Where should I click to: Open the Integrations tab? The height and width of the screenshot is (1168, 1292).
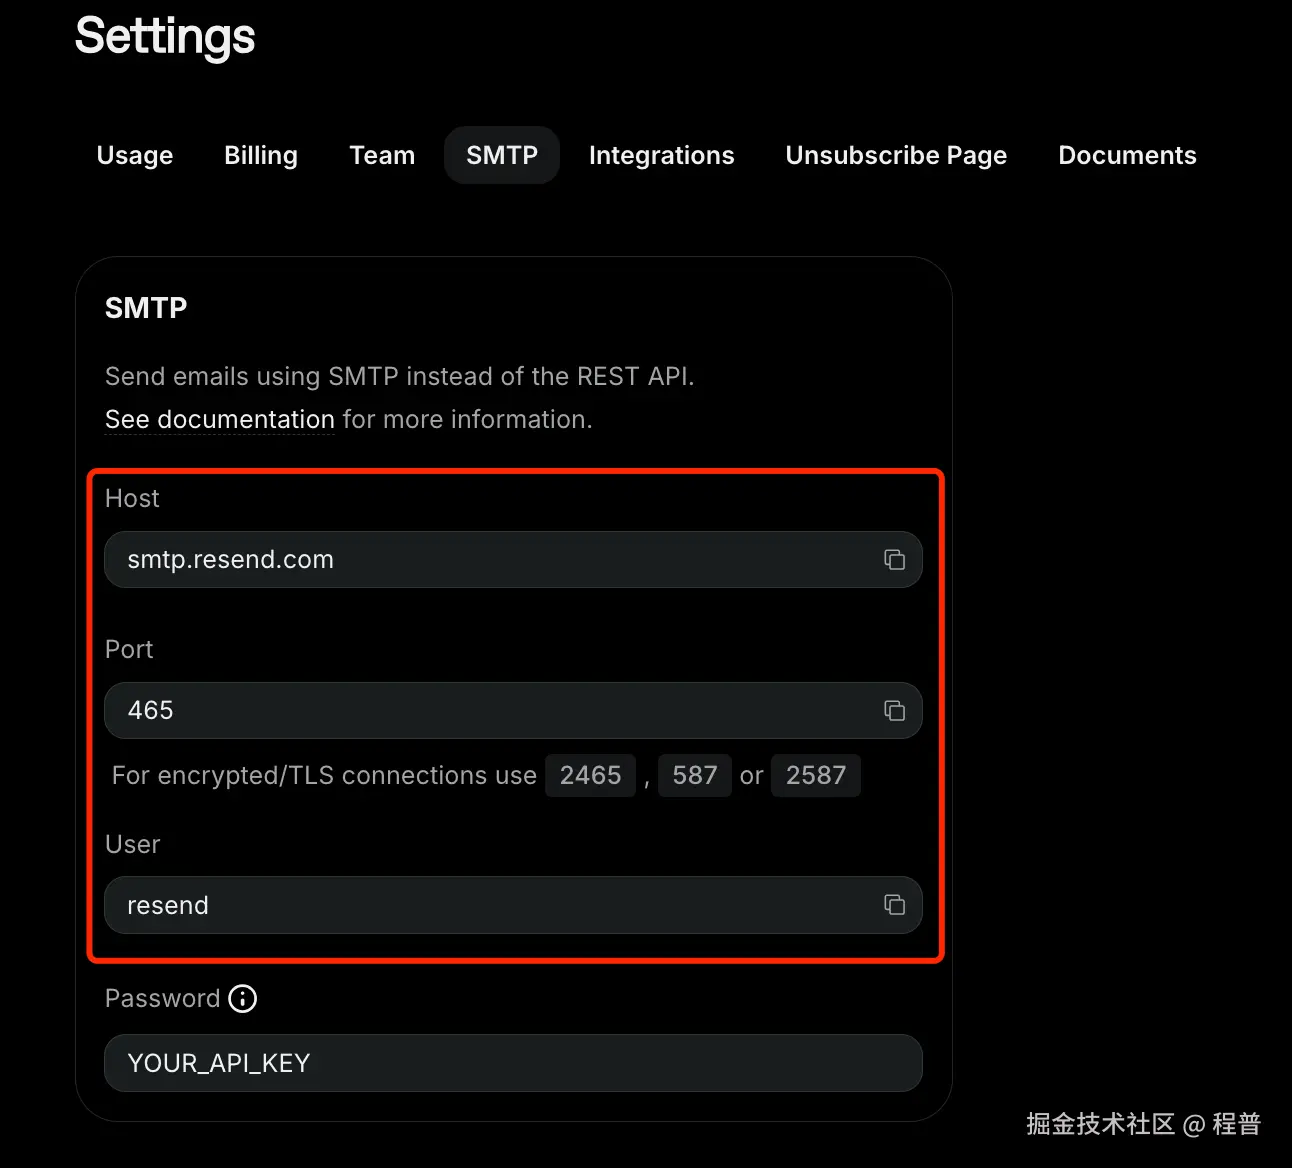(661, 156)
